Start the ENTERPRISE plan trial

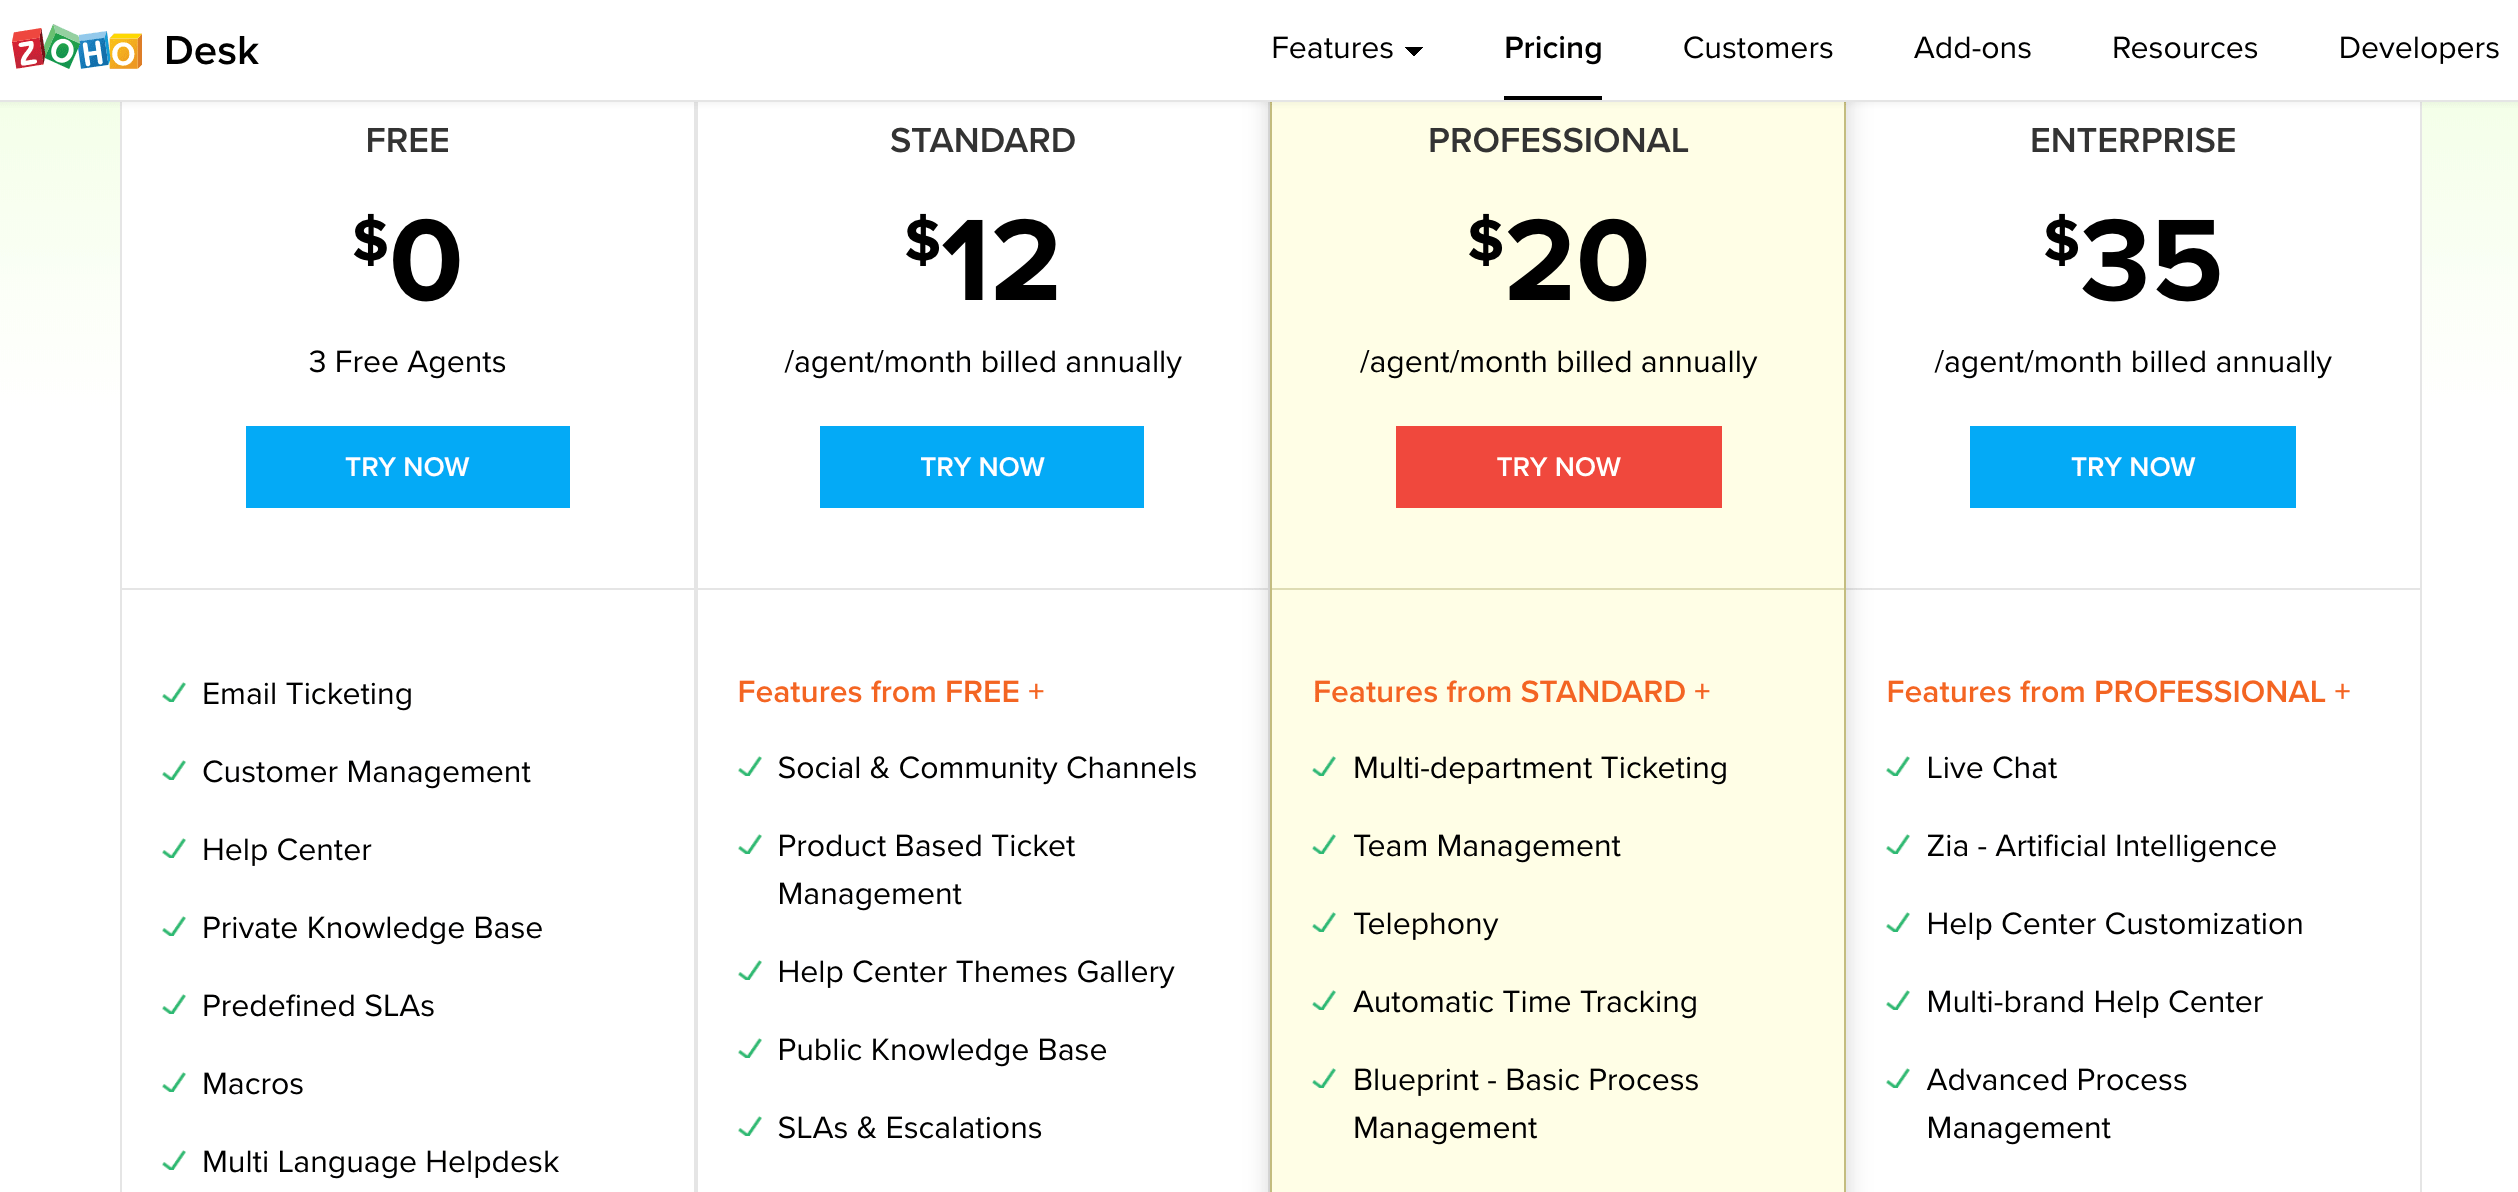2133,467
